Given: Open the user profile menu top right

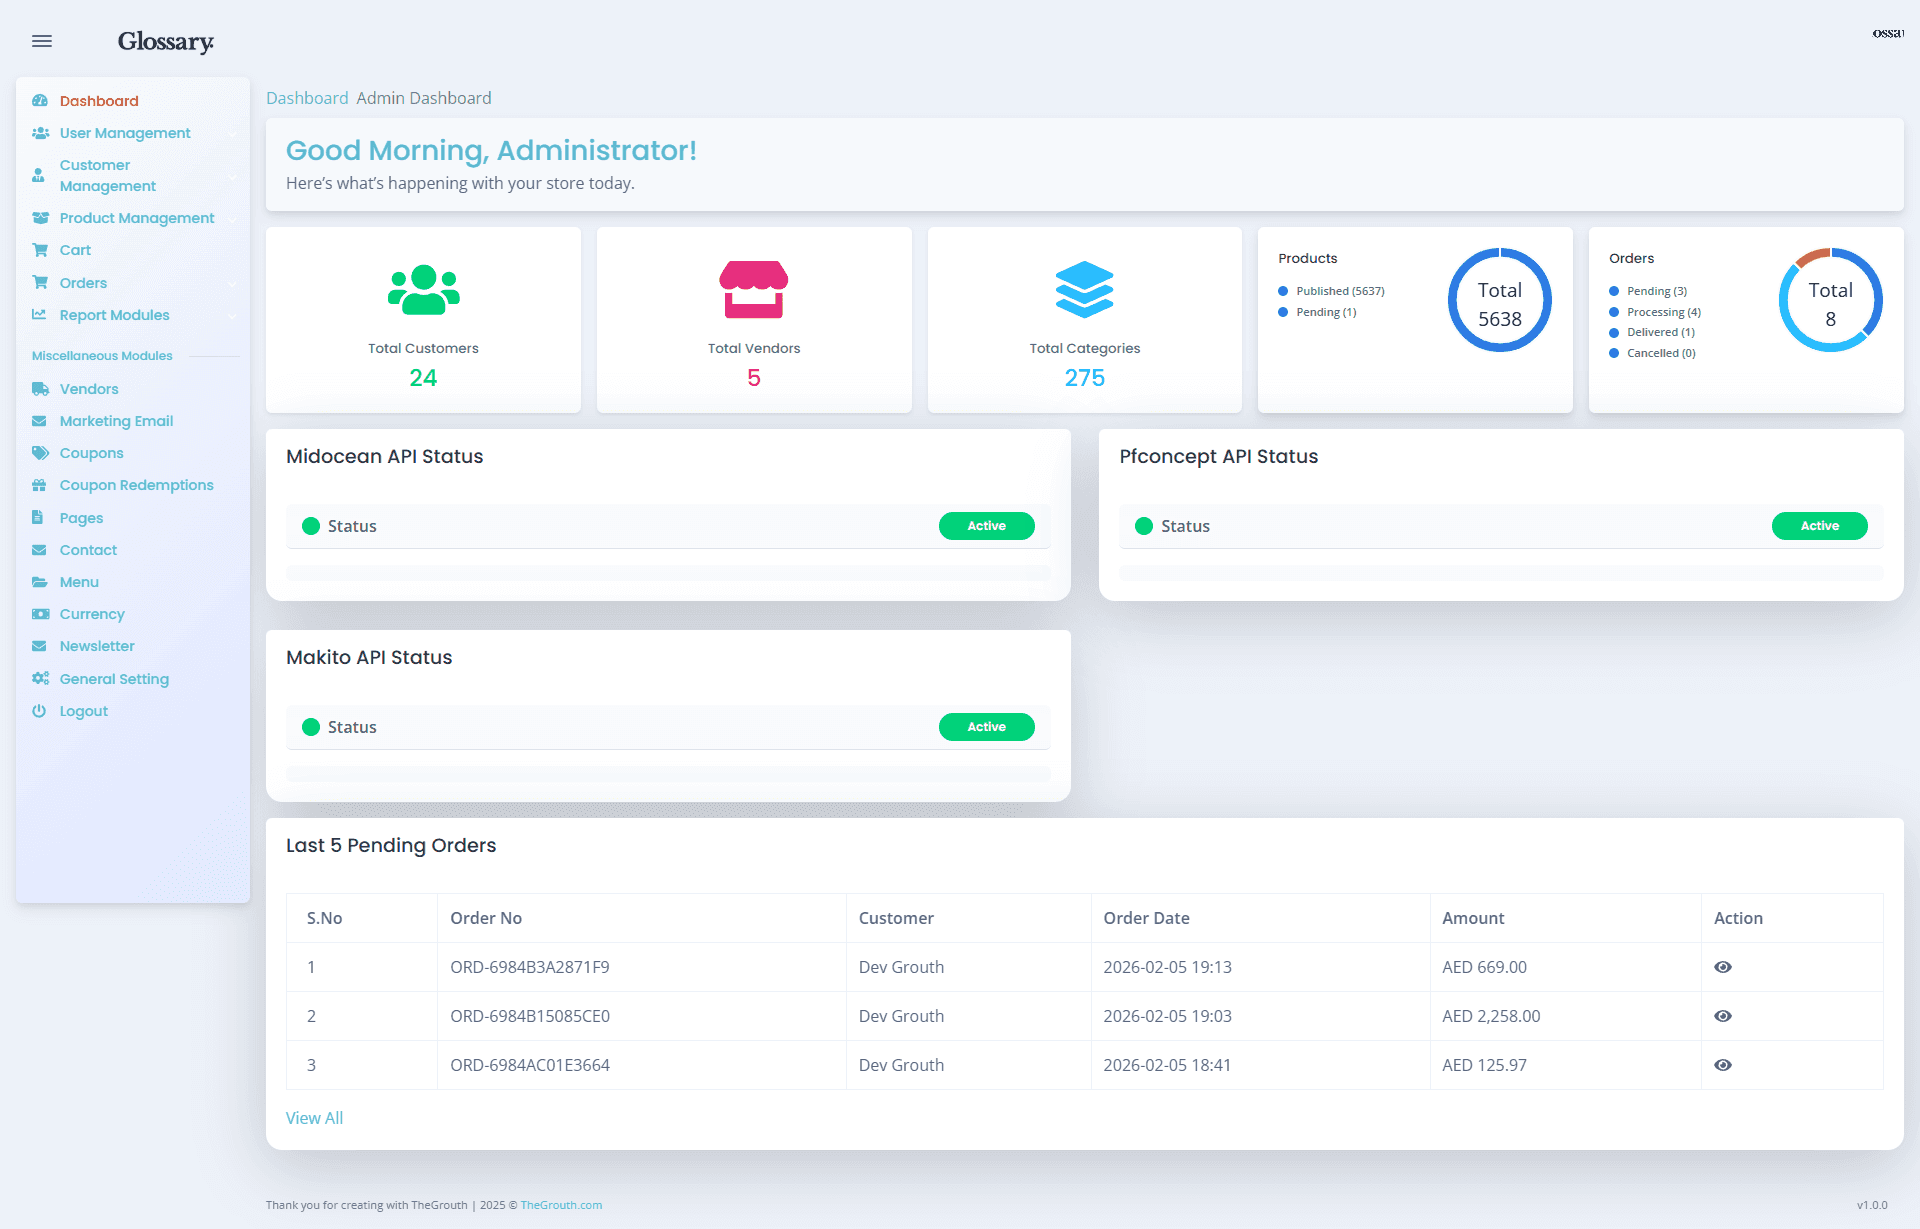Looking at the screenshot, I should coord(1888,34).
